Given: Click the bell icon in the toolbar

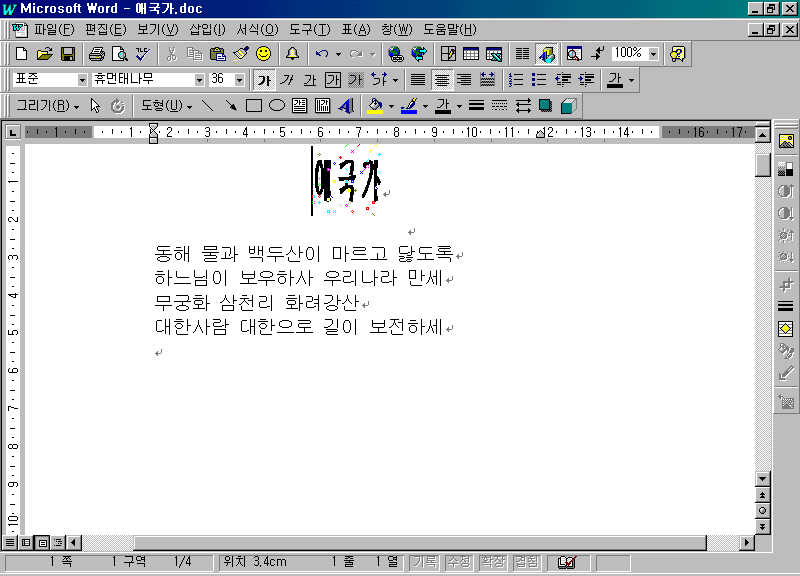Looking at the screenshot, I should [x=292, y=54].
